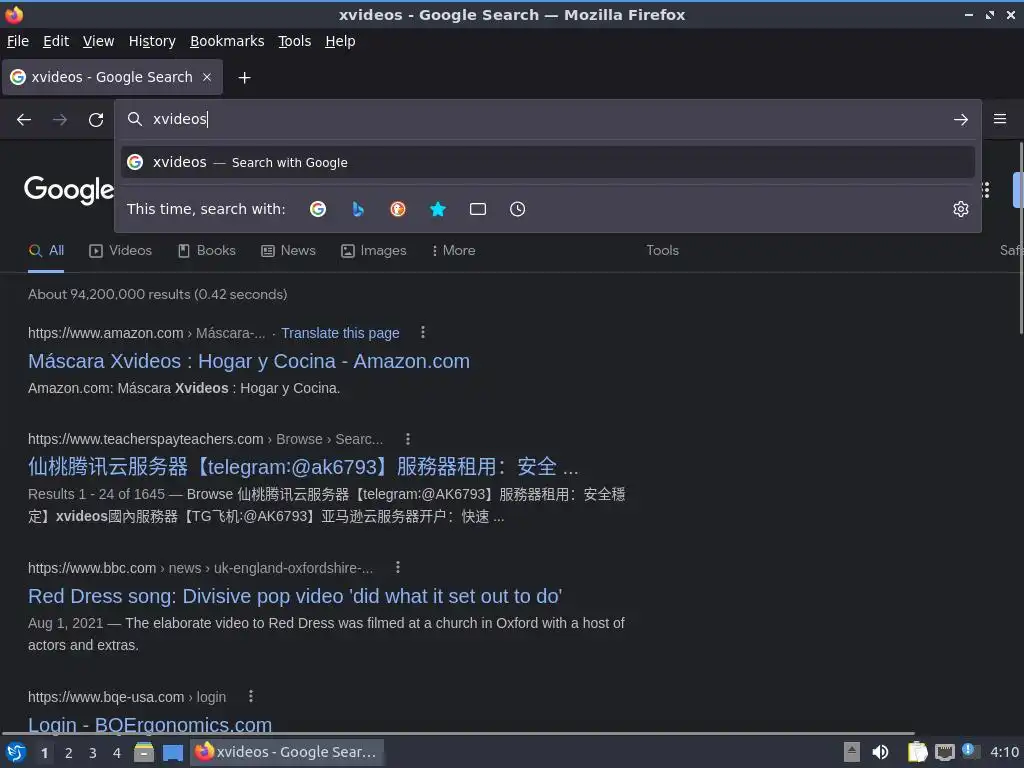Click the vertical page scrollbar

coord(1020,238)
